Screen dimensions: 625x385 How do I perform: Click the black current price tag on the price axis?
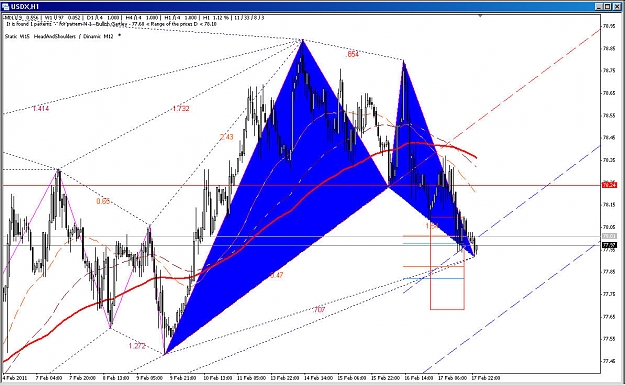tap(609, 245)
